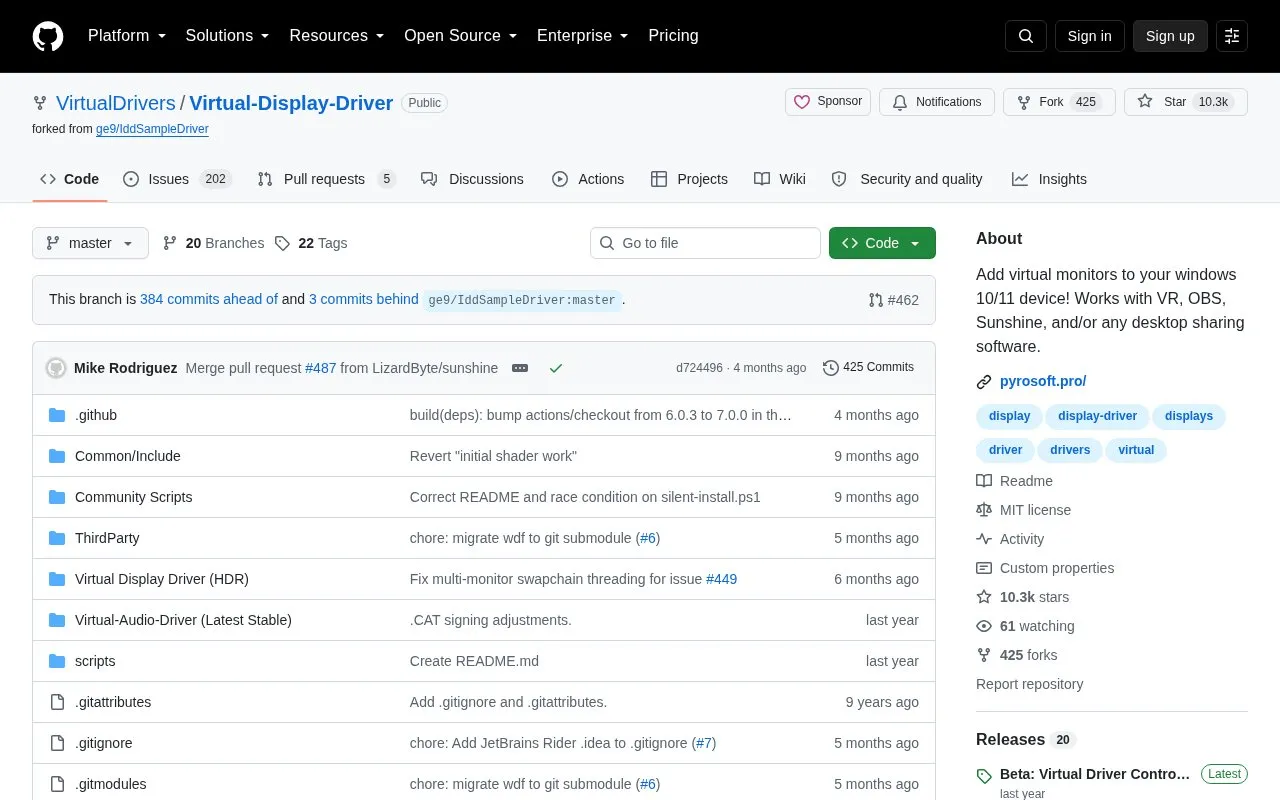This screenshot has width=1280, height=800.
Task: Open the Platform dropdown menu
Action: pos(127,36)
